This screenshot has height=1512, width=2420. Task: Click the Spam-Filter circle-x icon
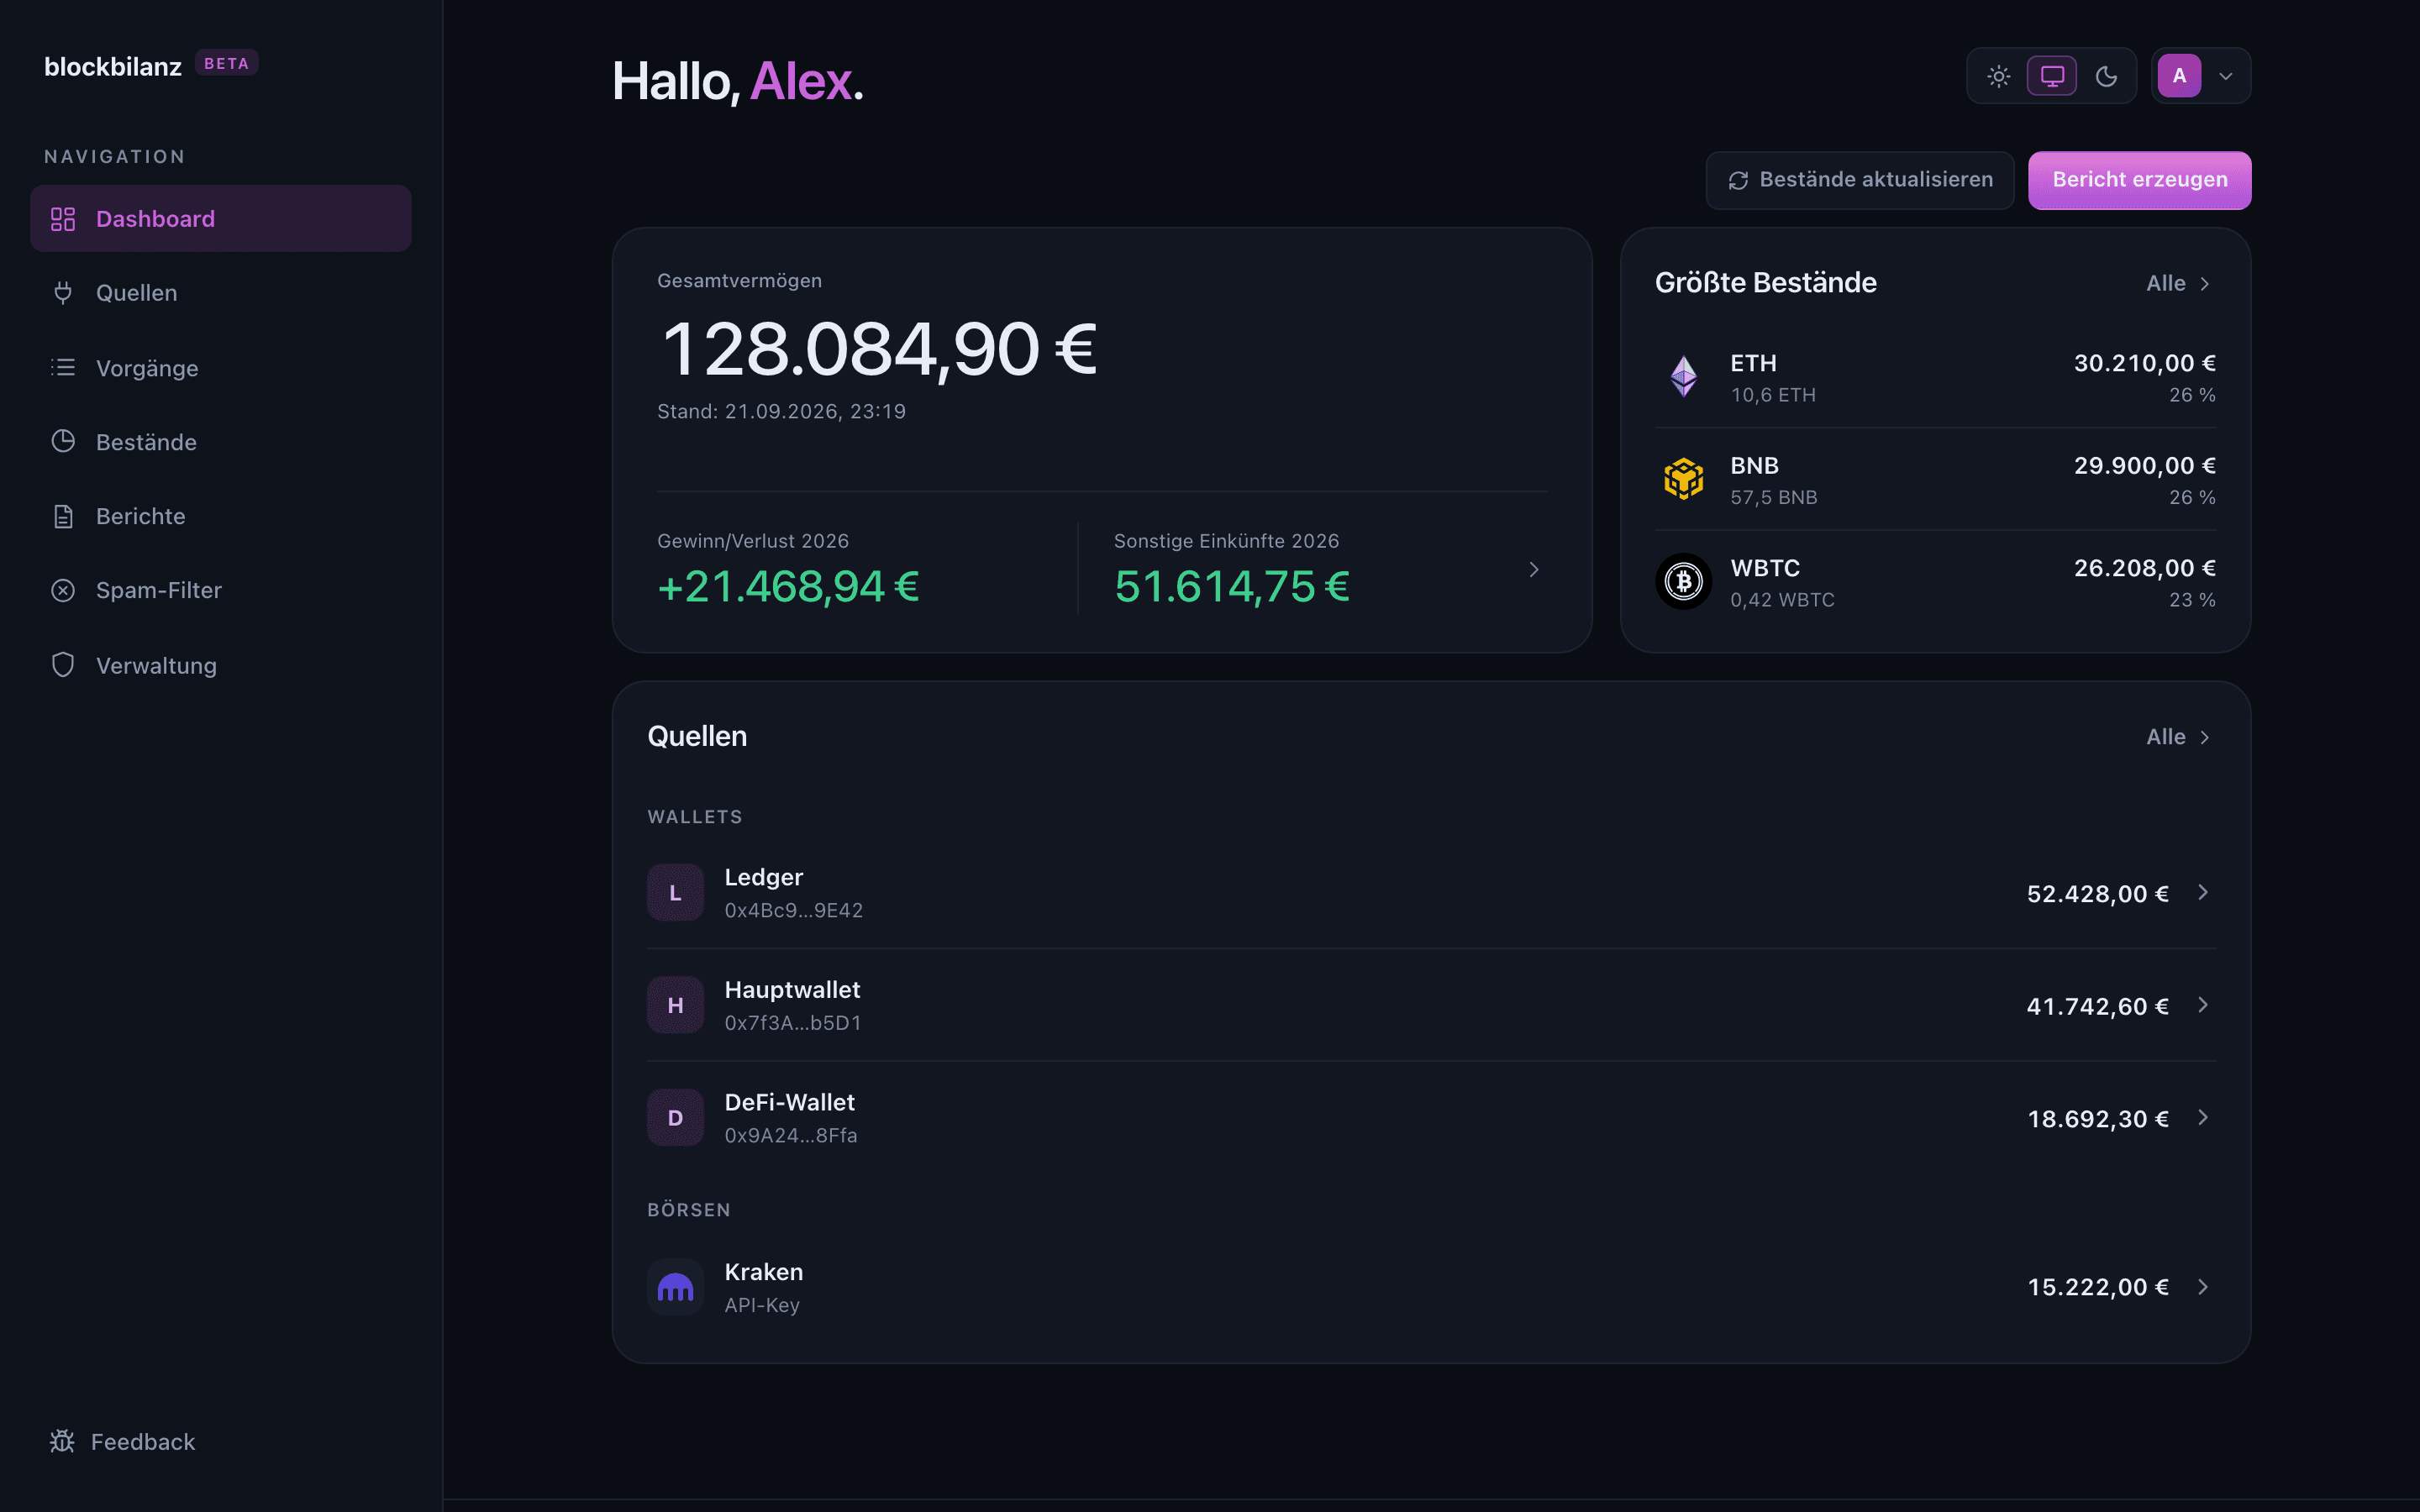[x=63, y=590]
